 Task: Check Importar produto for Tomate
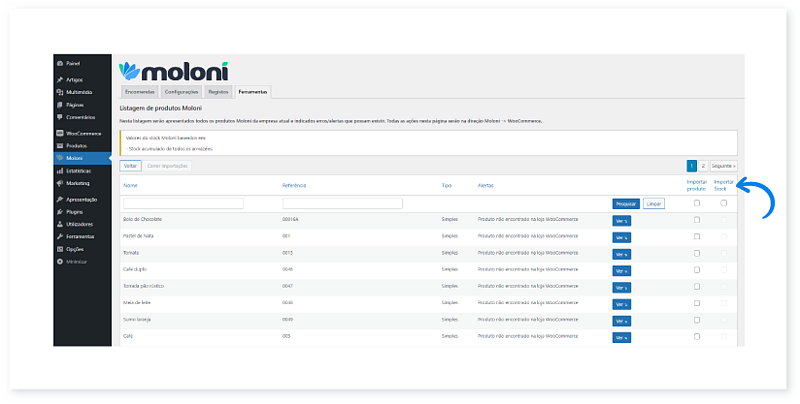697,253
